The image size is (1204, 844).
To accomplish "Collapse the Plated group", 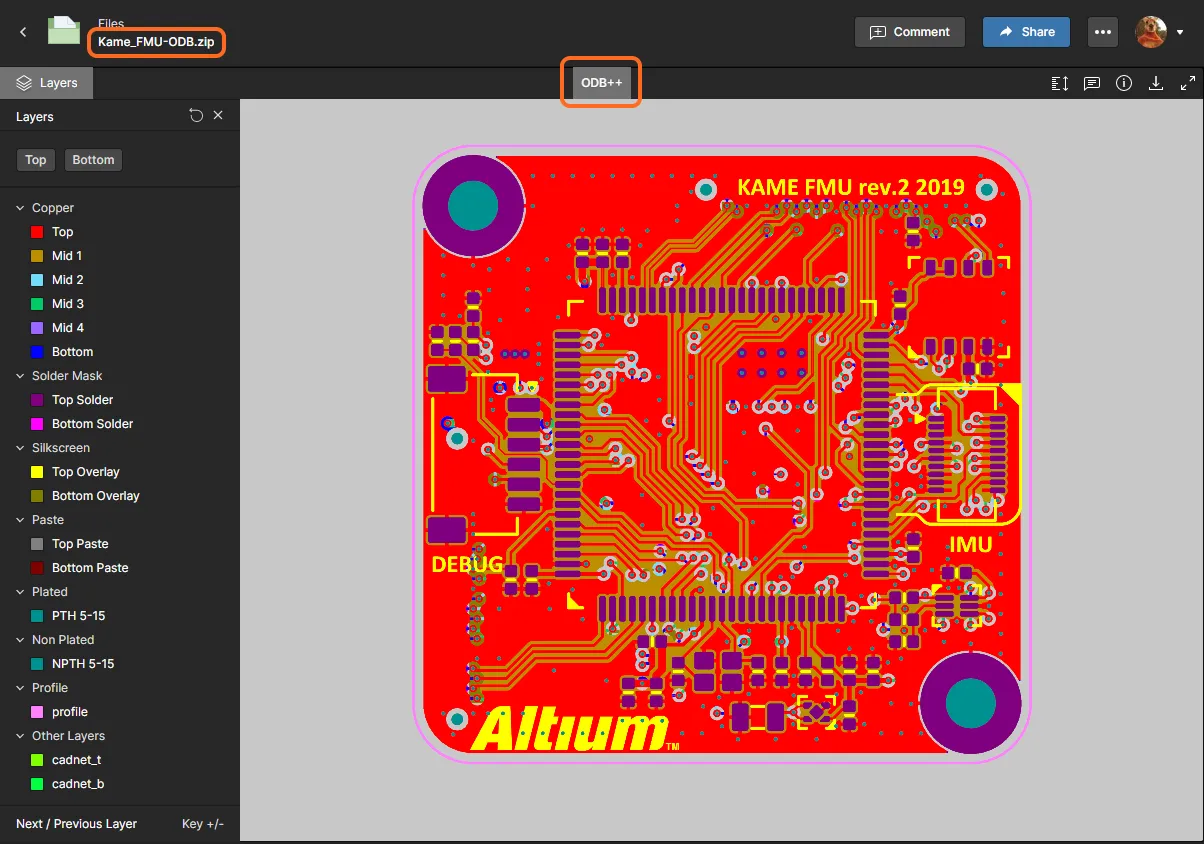I will coord(20,592).
